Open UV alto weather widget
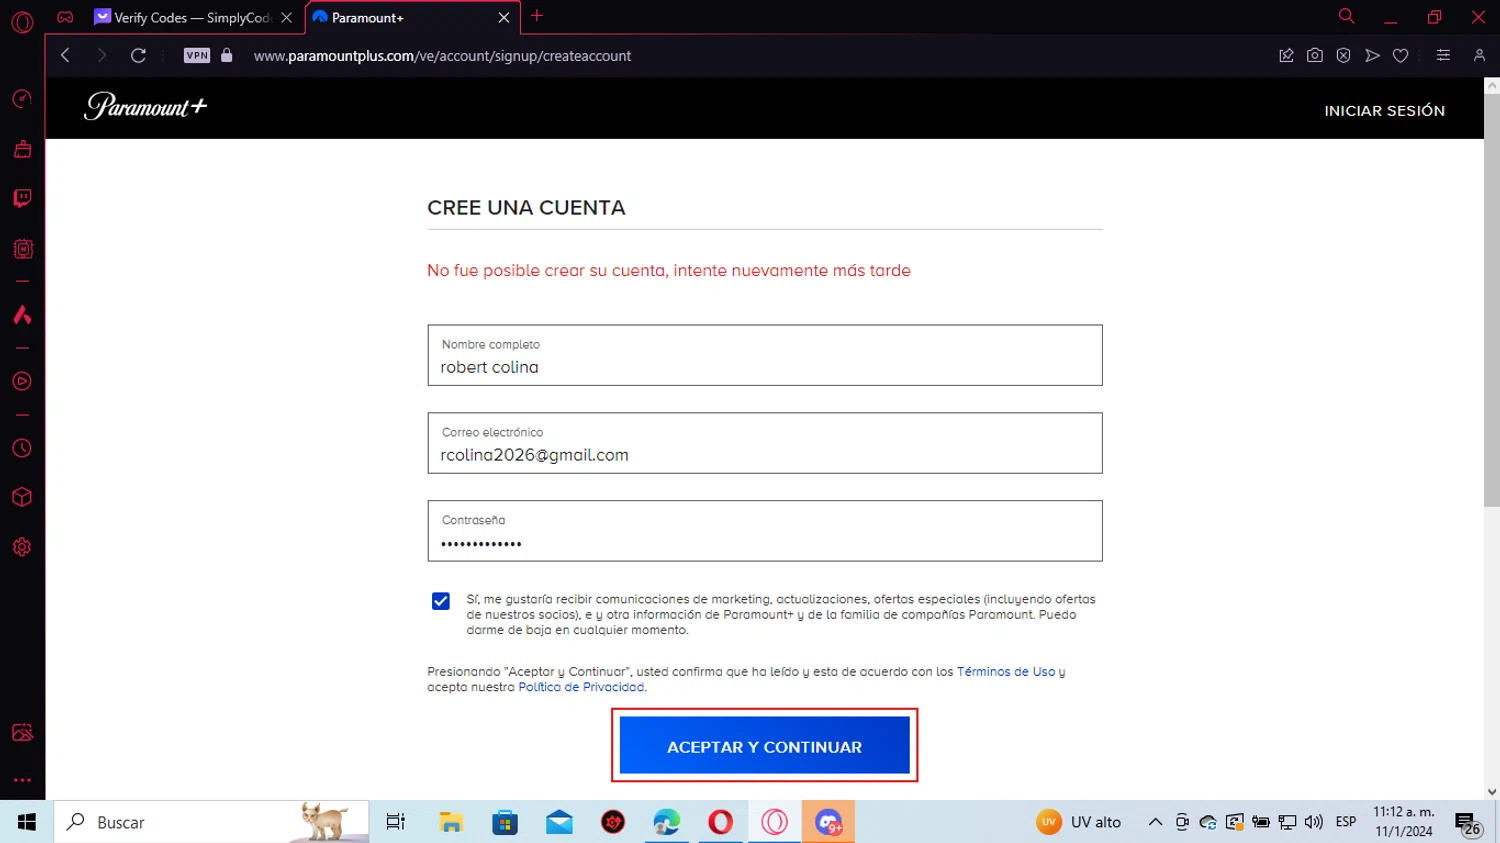Image resolution: width=1500 pixels, height=843 pixels. 1079,822
